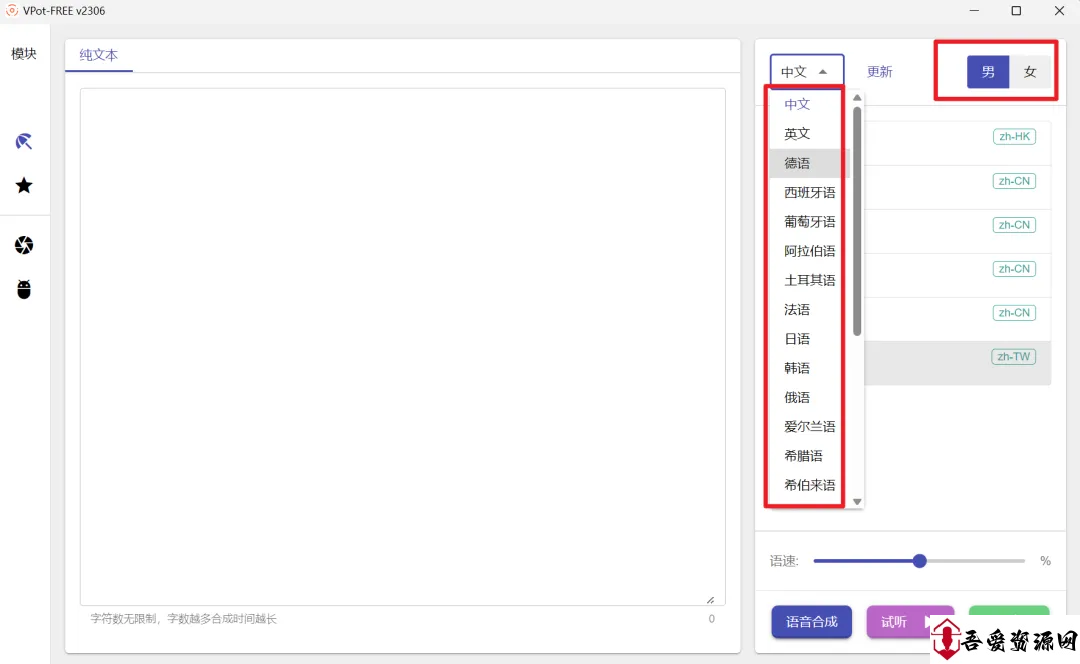Collapse the 中文 language dropdown
This screenshot has width=1080, height=664.
(x=807, y=71)
